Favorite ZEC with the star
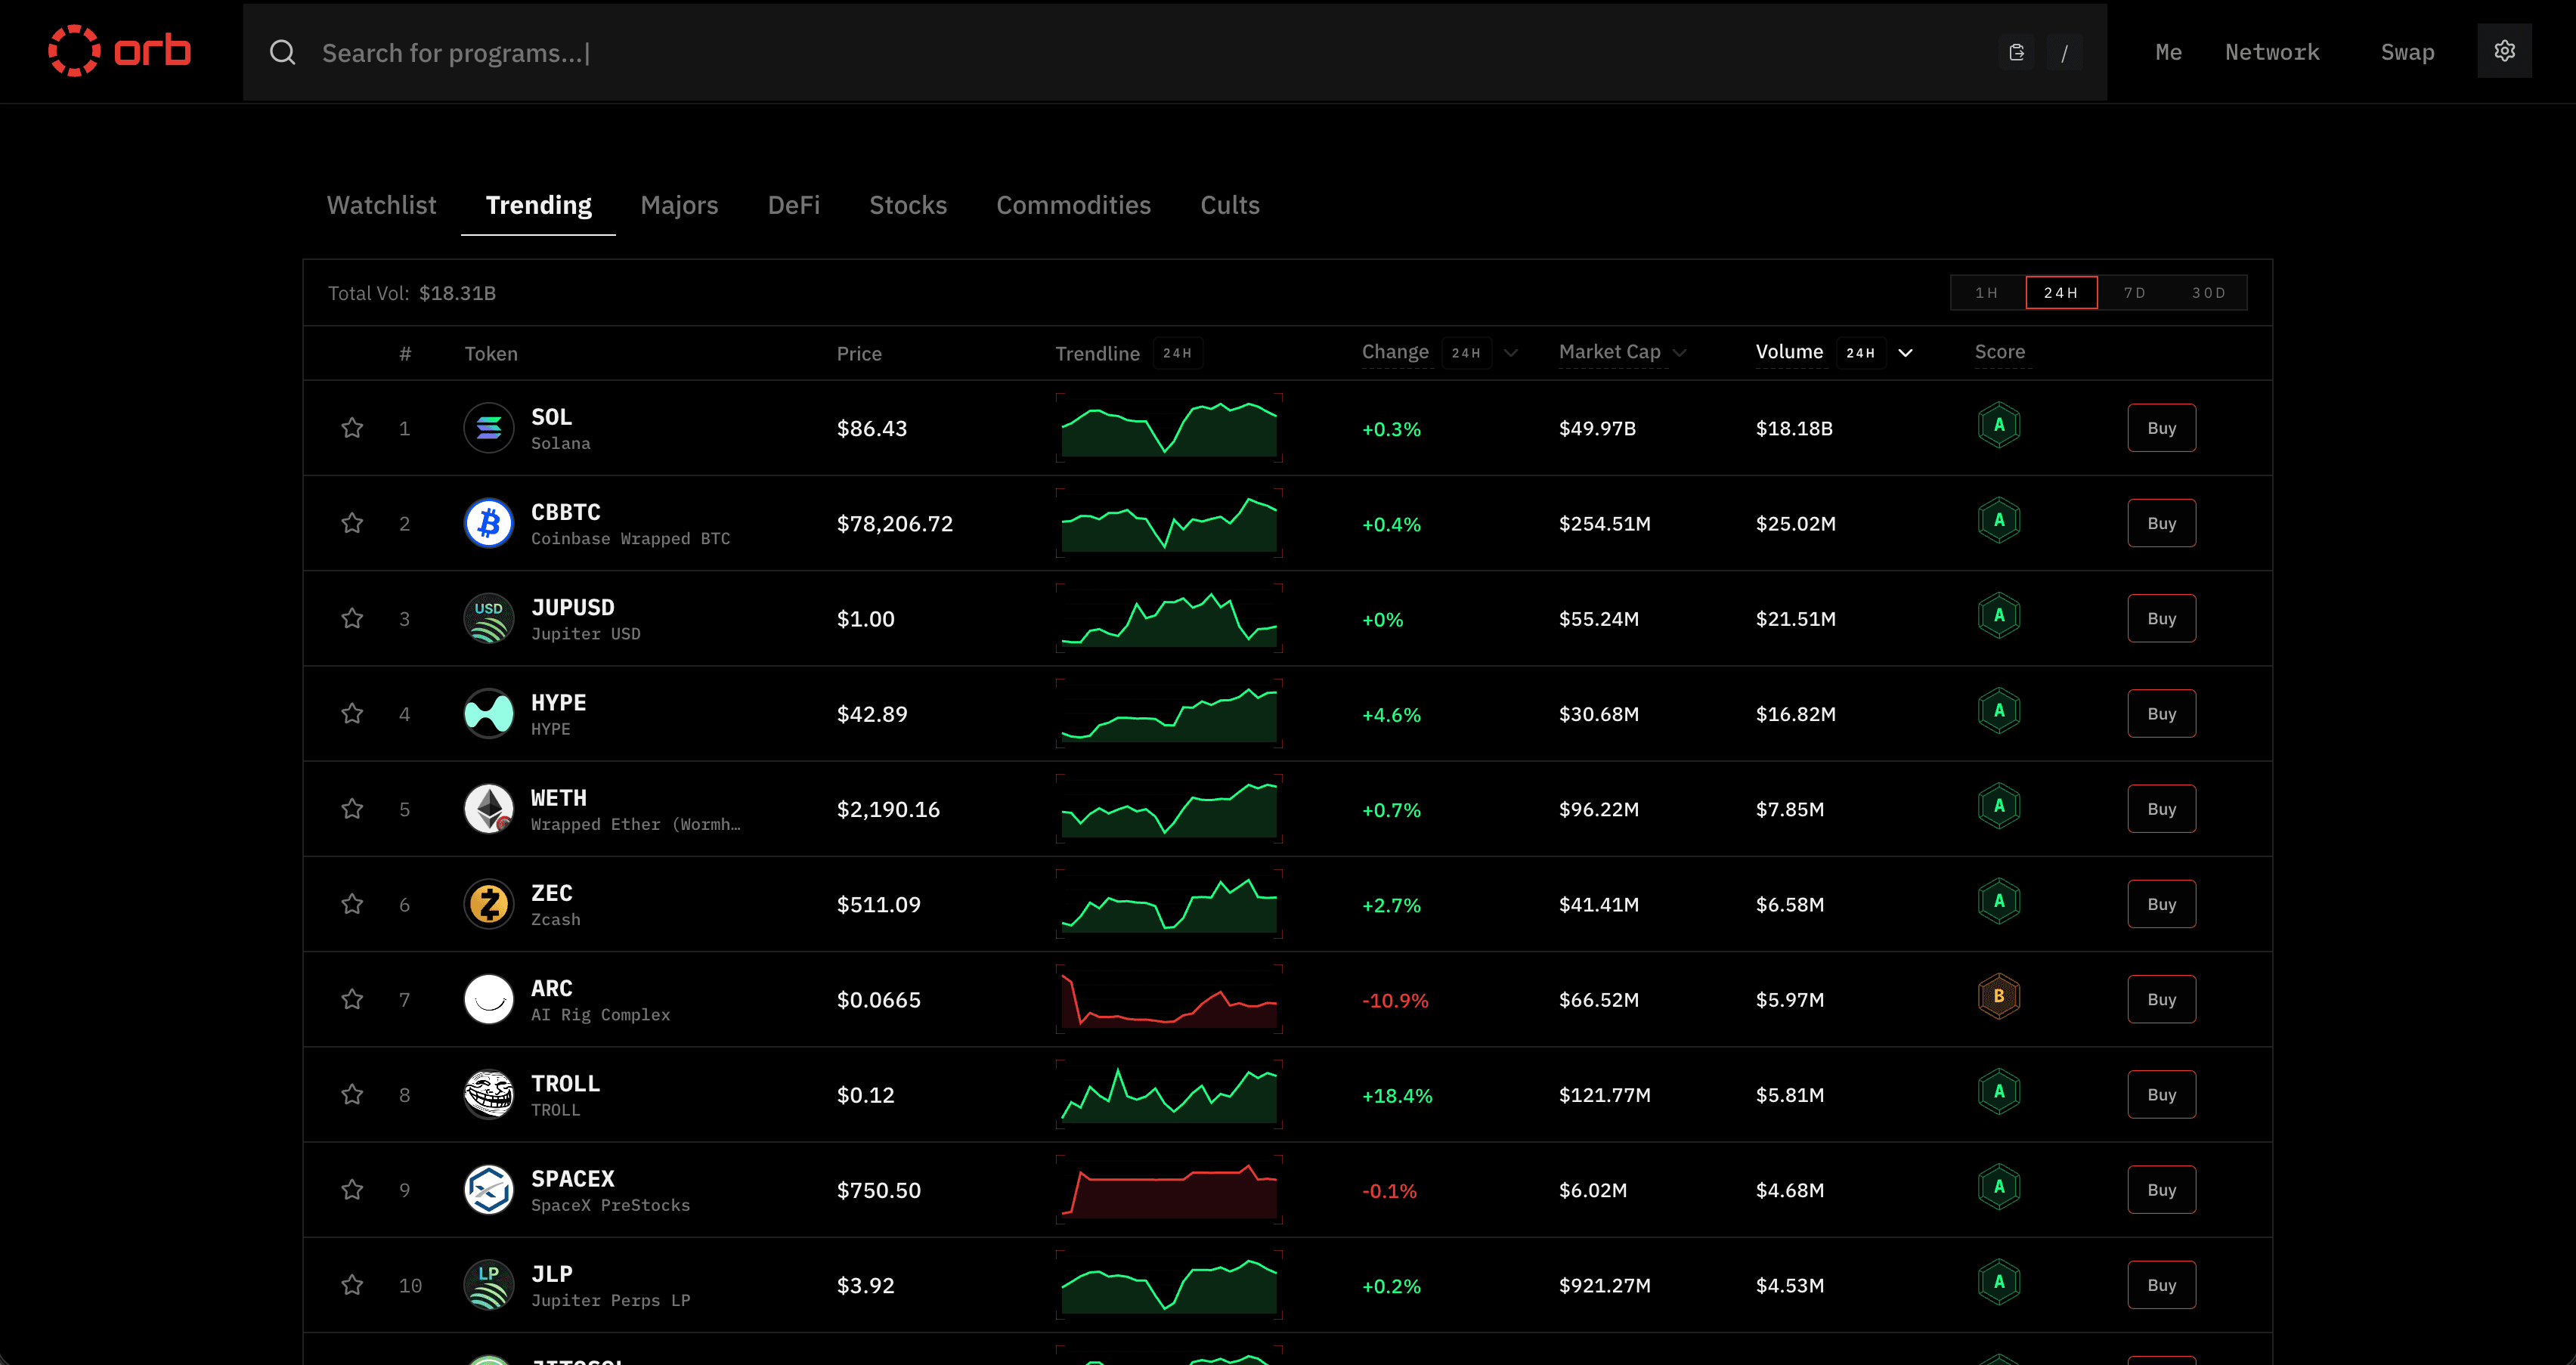This screenshot has height=1365, width=2576. tap(352, 904)
